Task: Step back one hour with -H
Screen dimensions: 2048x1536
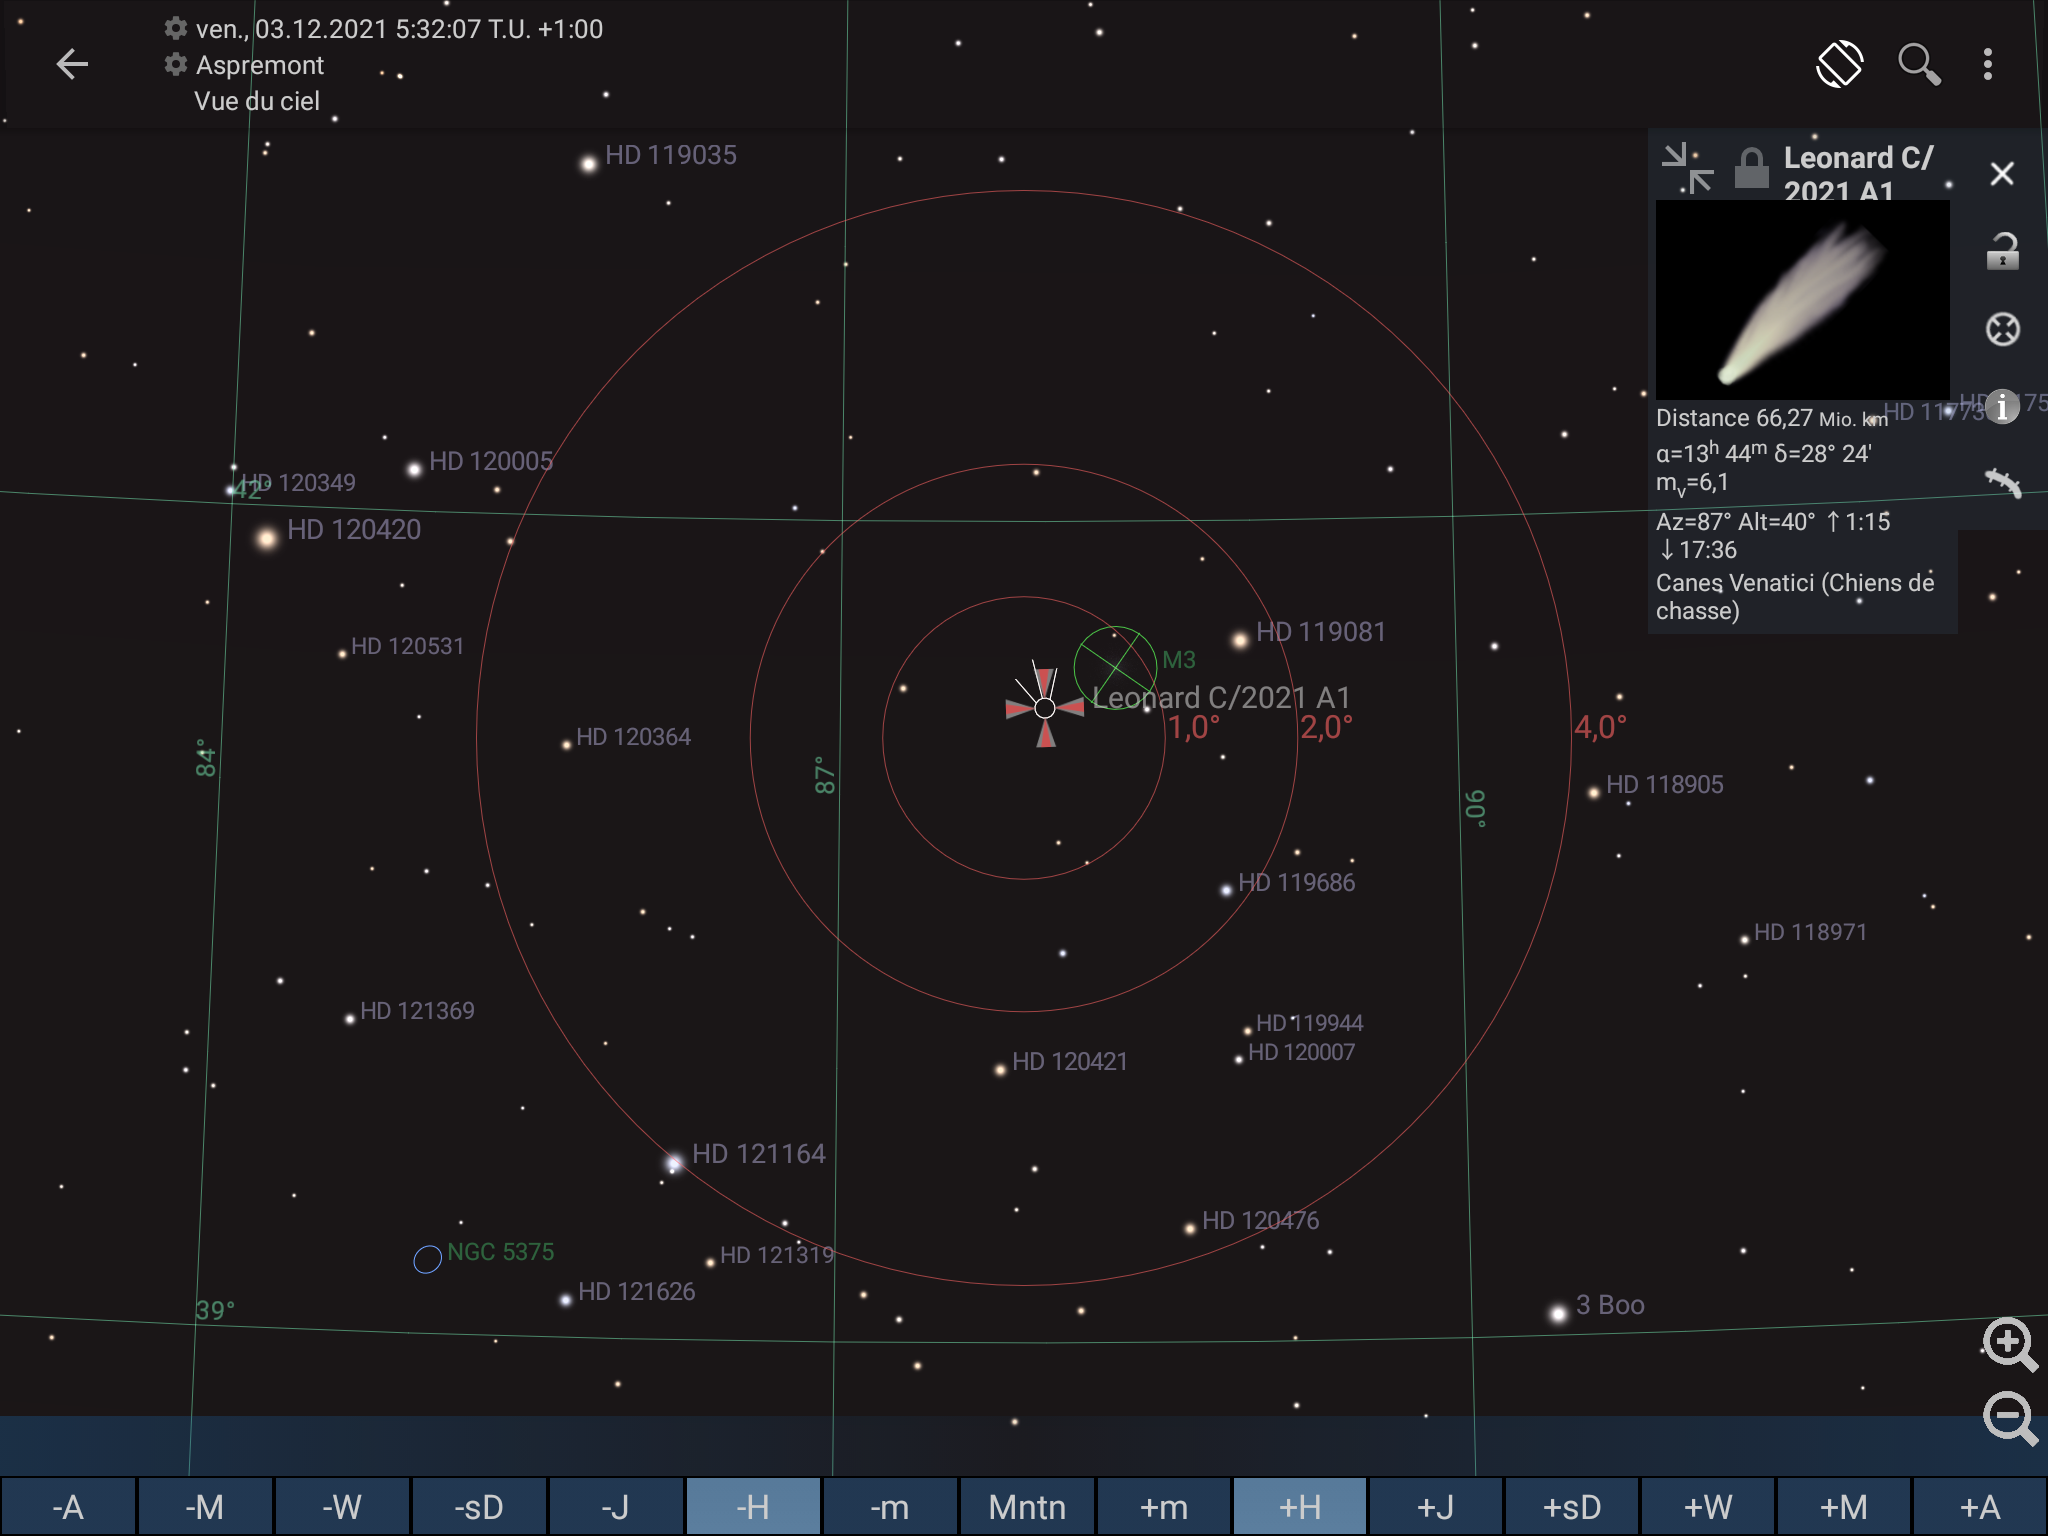Action: 752,1507
